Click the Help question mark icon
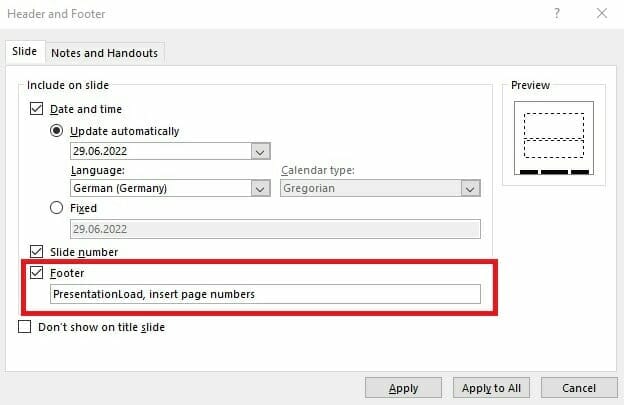 (555, 14)
